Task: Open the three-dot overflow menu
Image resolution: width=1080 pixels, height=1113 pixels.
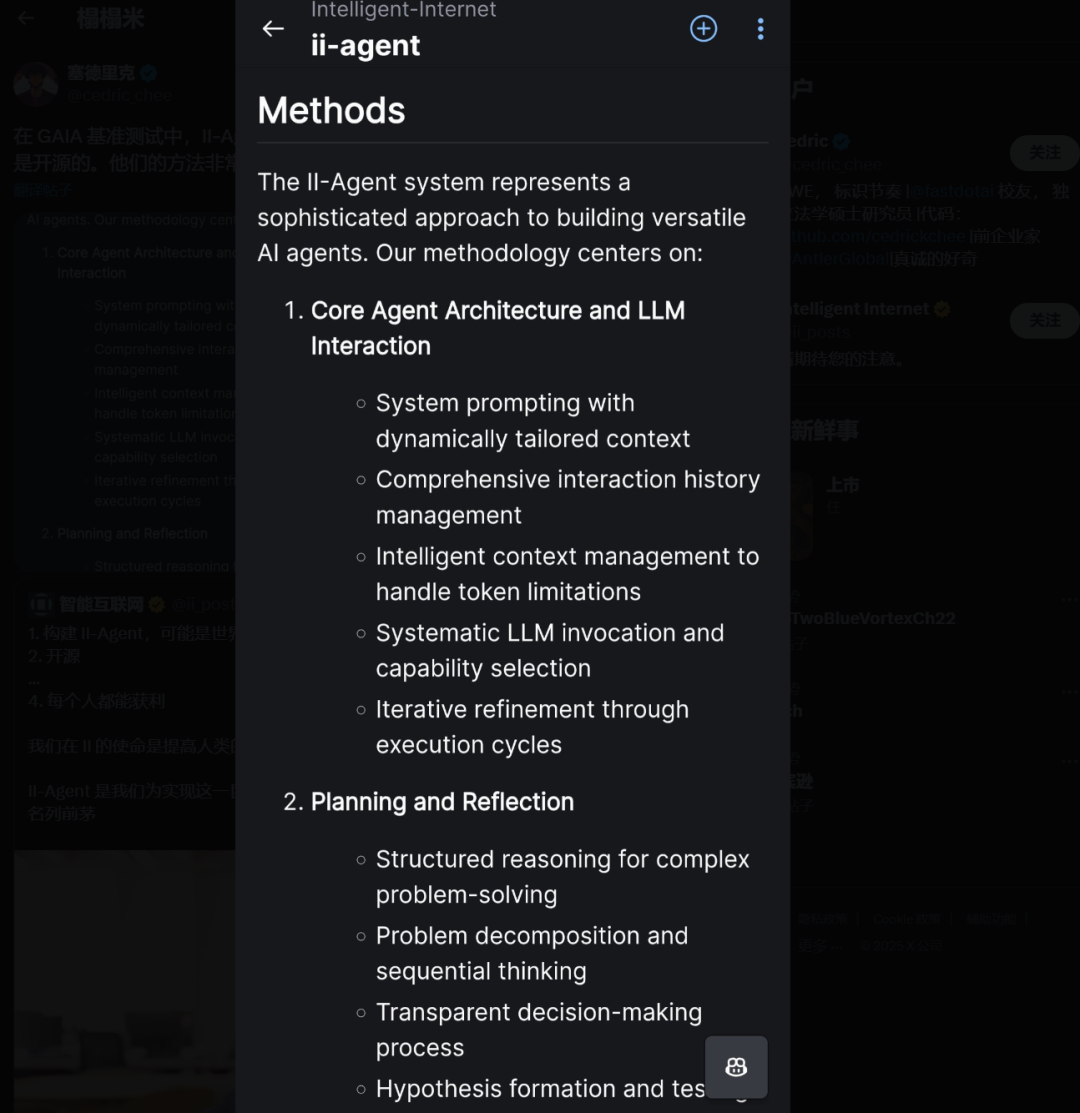Action: 760,29
